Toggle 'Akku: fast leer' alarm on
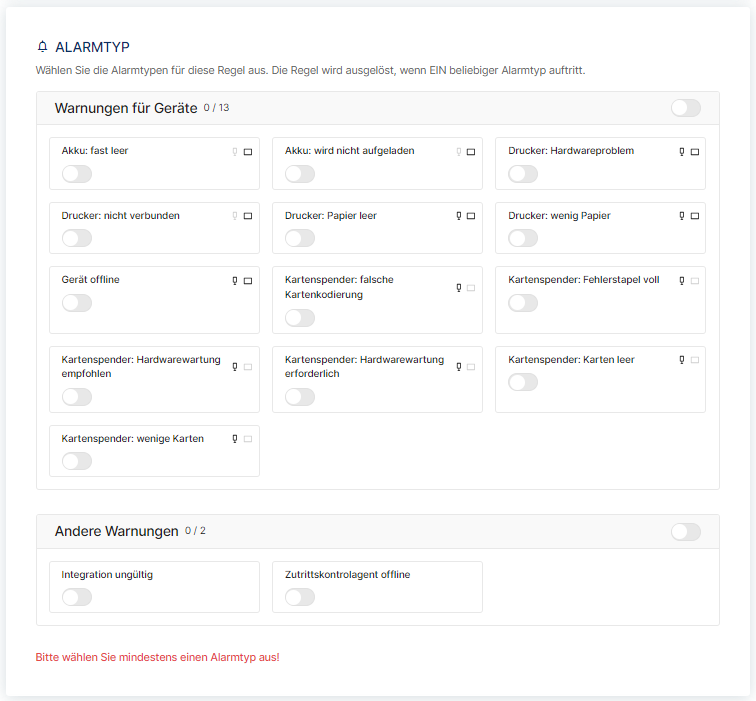This screenshot has height=701, width=756. coord(77,174)
